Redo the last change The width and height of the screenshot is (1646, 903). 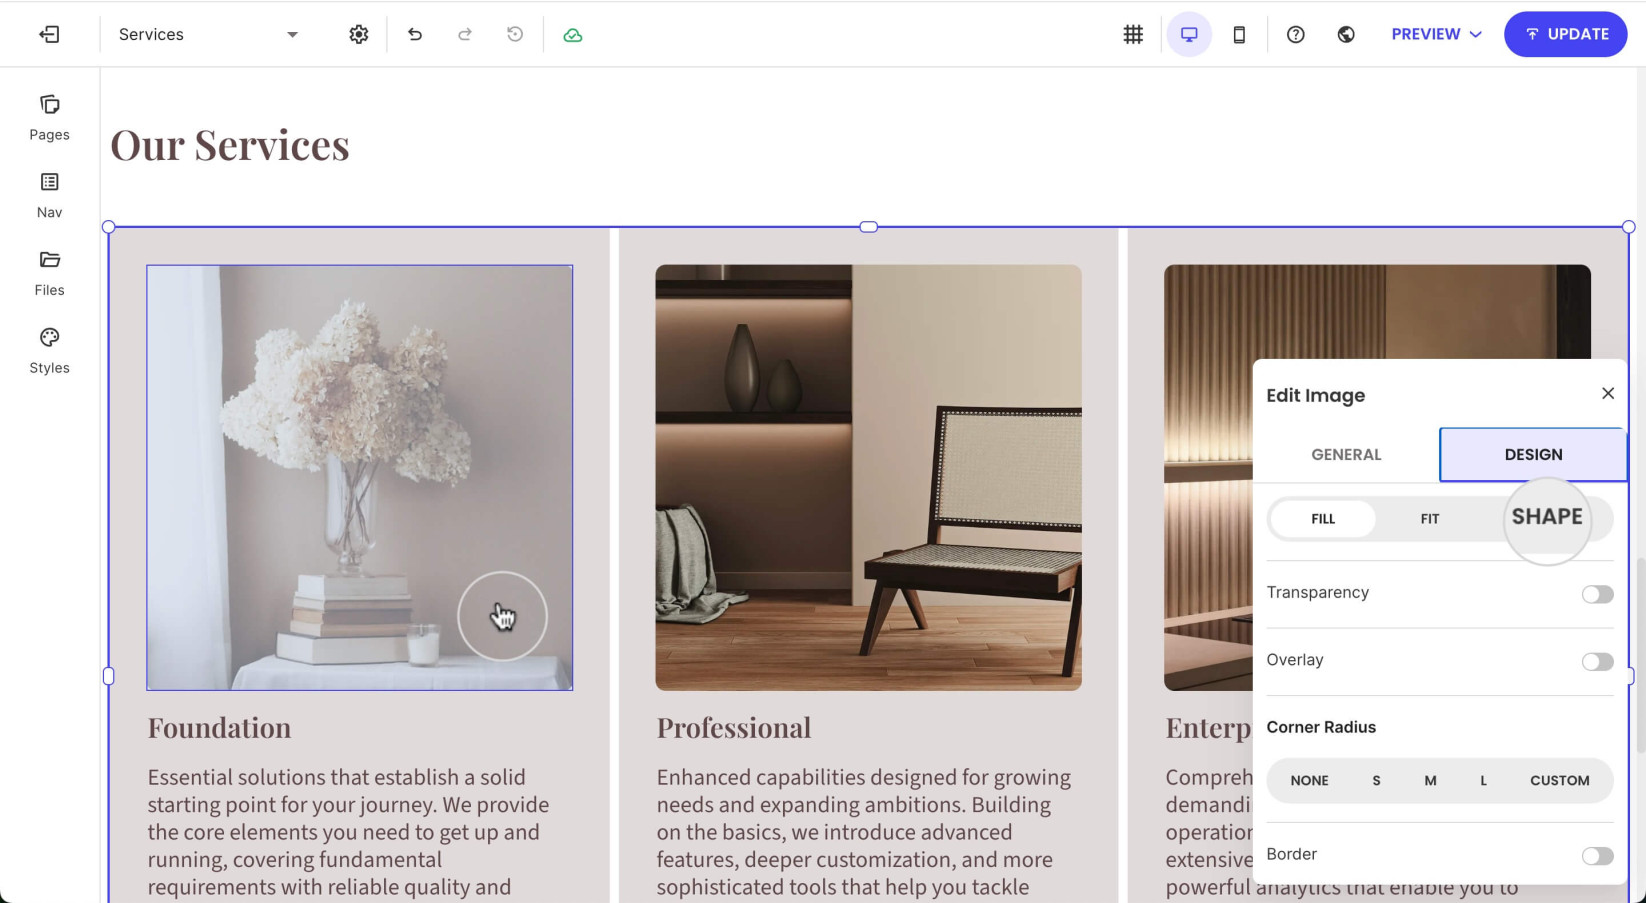[465, 34]
